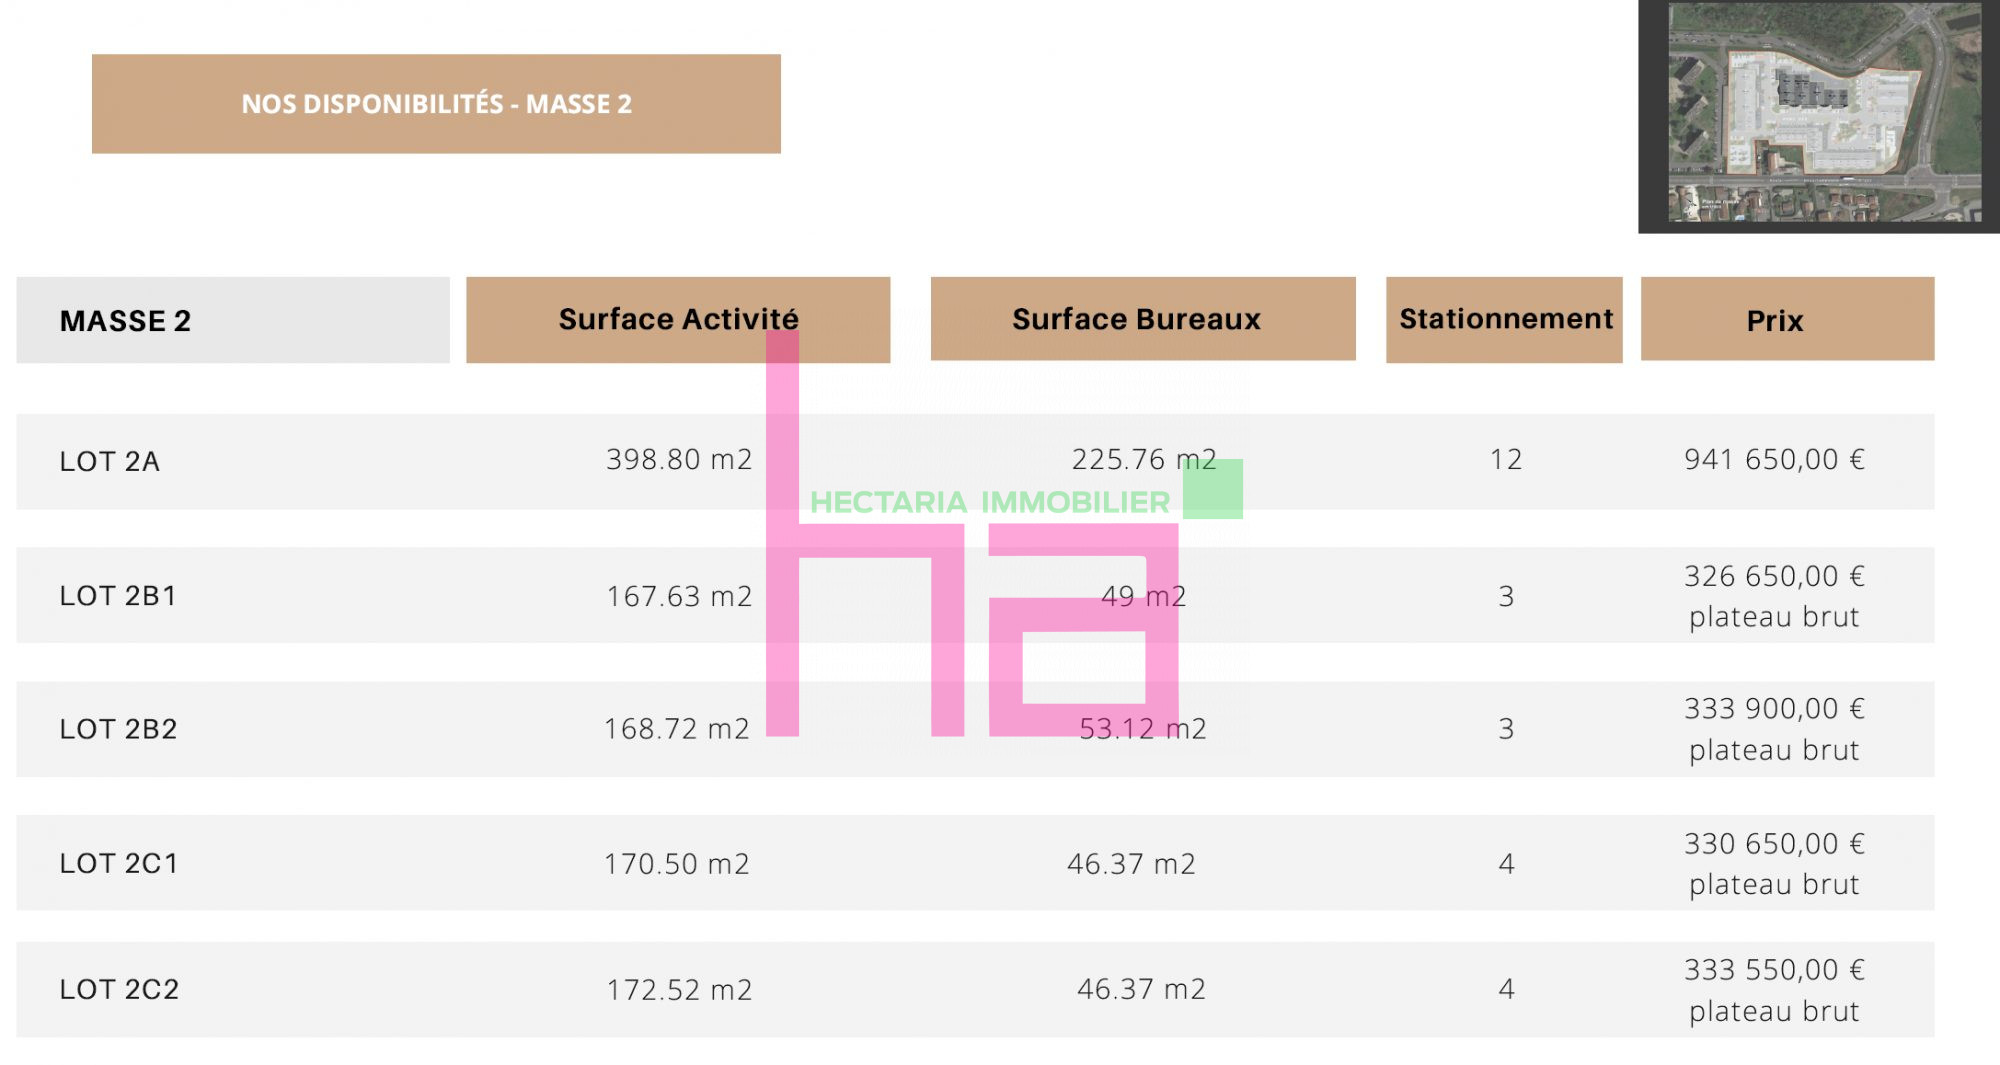This screenshot has height=1065, width=2000.
Task: Click the 941 650,00 € price
Action: 1774,459
